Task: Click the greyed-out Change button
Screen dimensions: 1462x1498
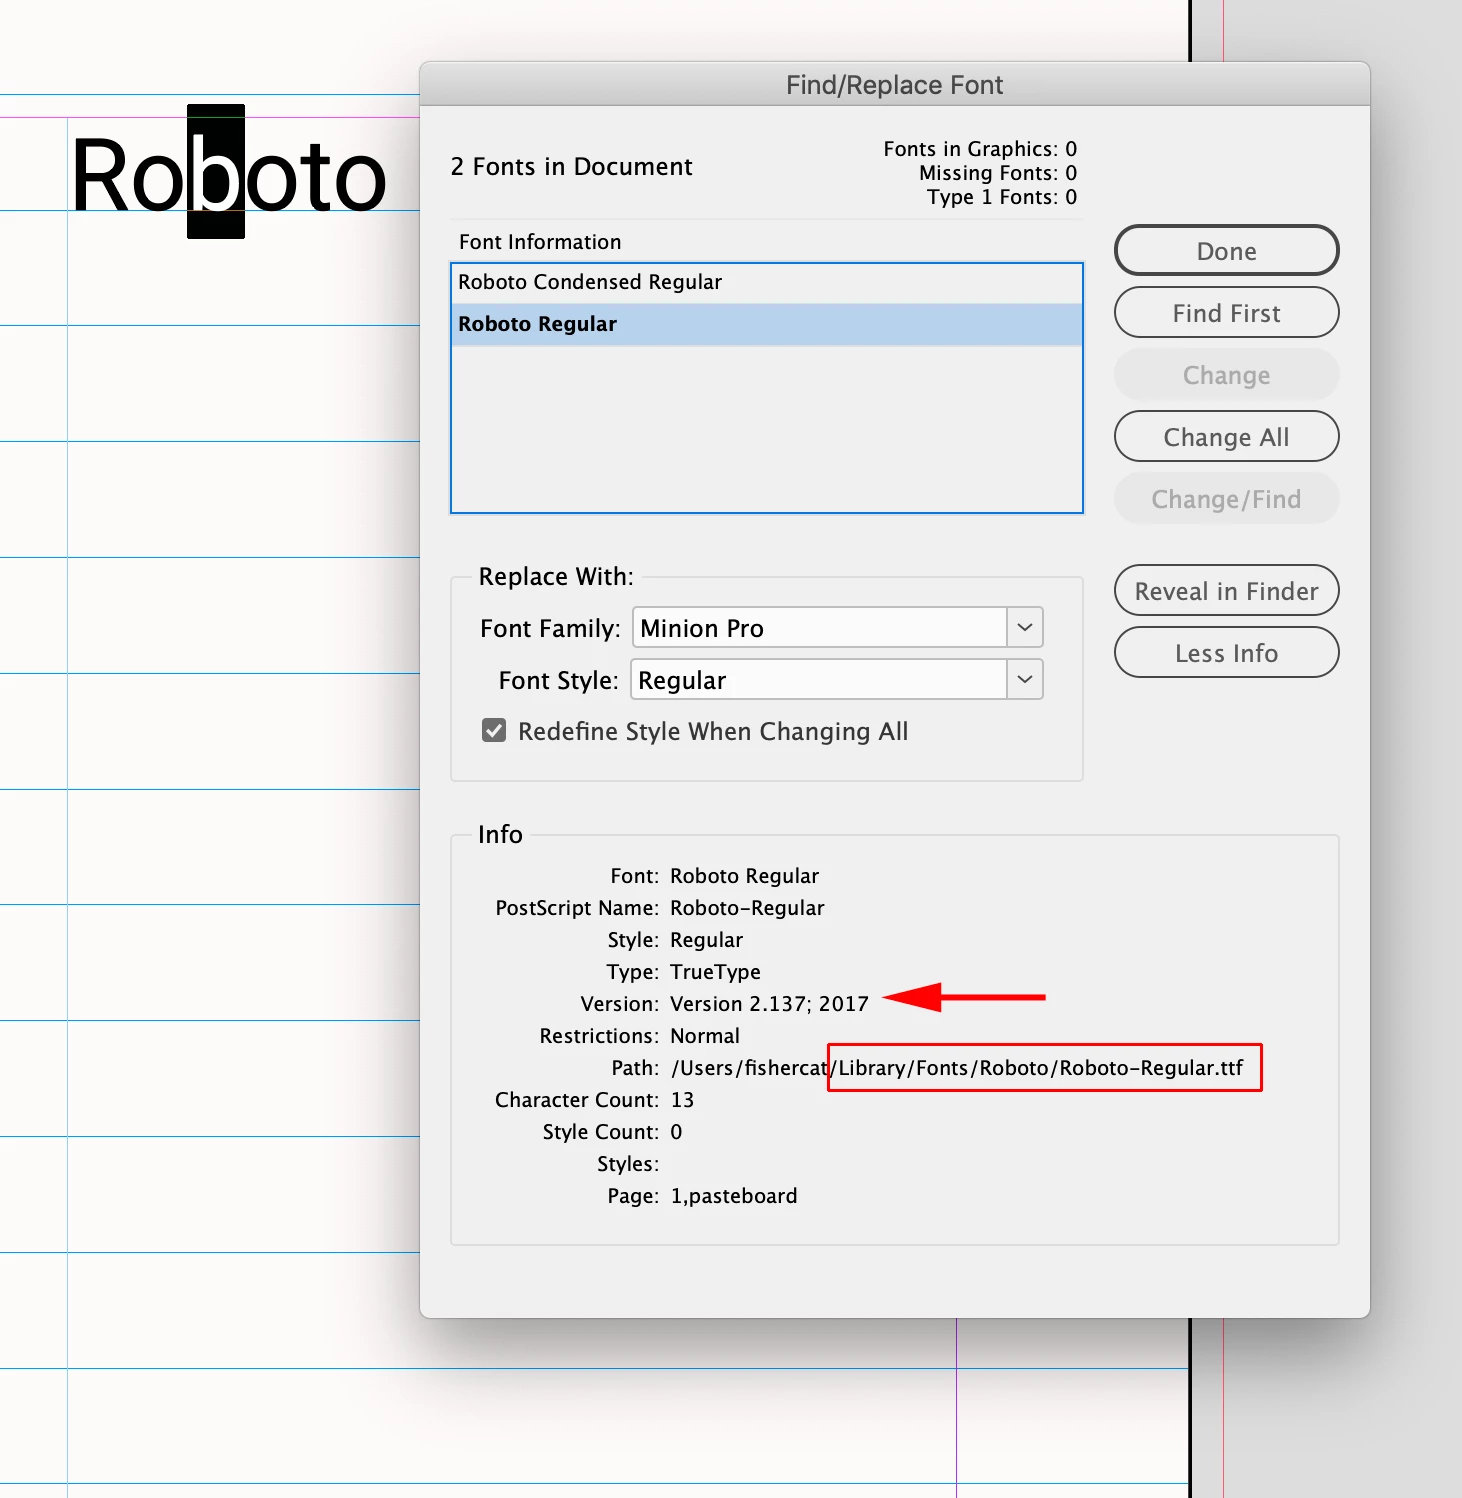Action: point(1226,375)
